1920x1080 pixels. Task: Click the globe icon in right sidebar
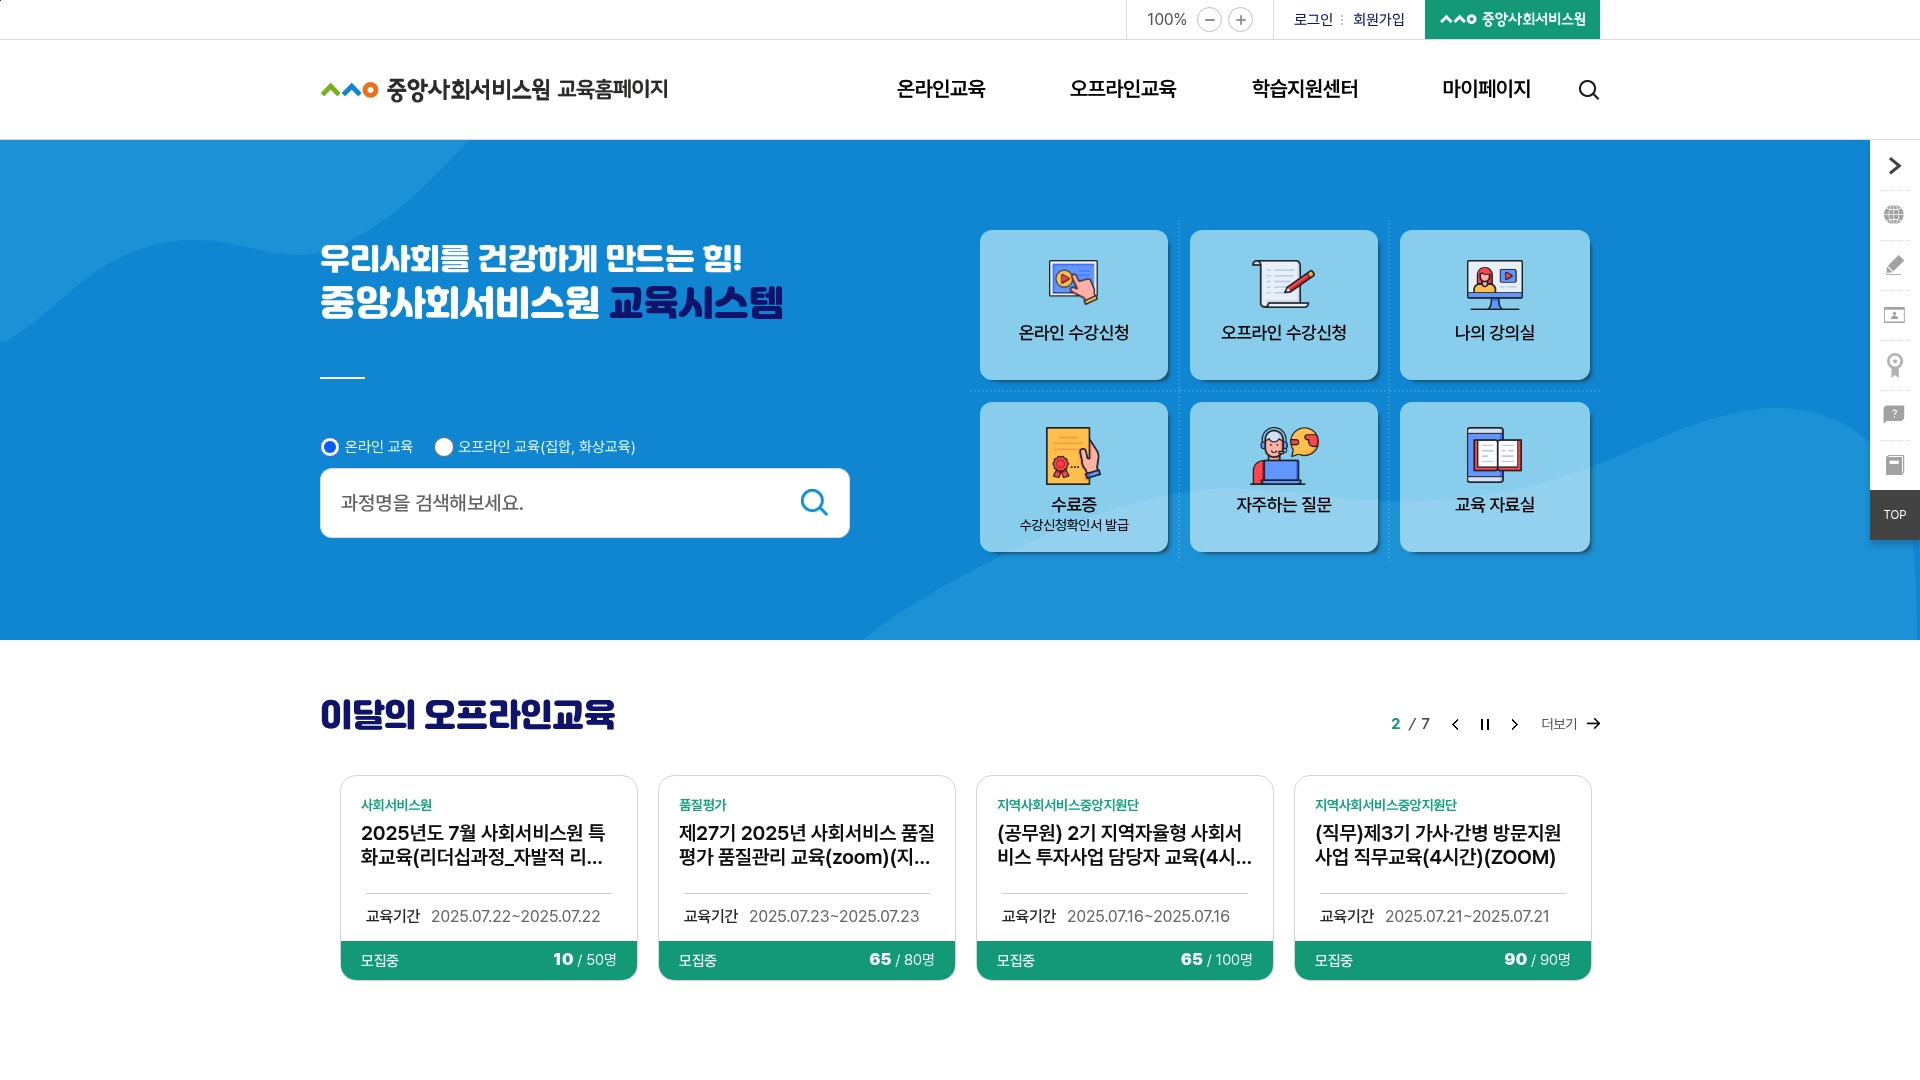1894,215
